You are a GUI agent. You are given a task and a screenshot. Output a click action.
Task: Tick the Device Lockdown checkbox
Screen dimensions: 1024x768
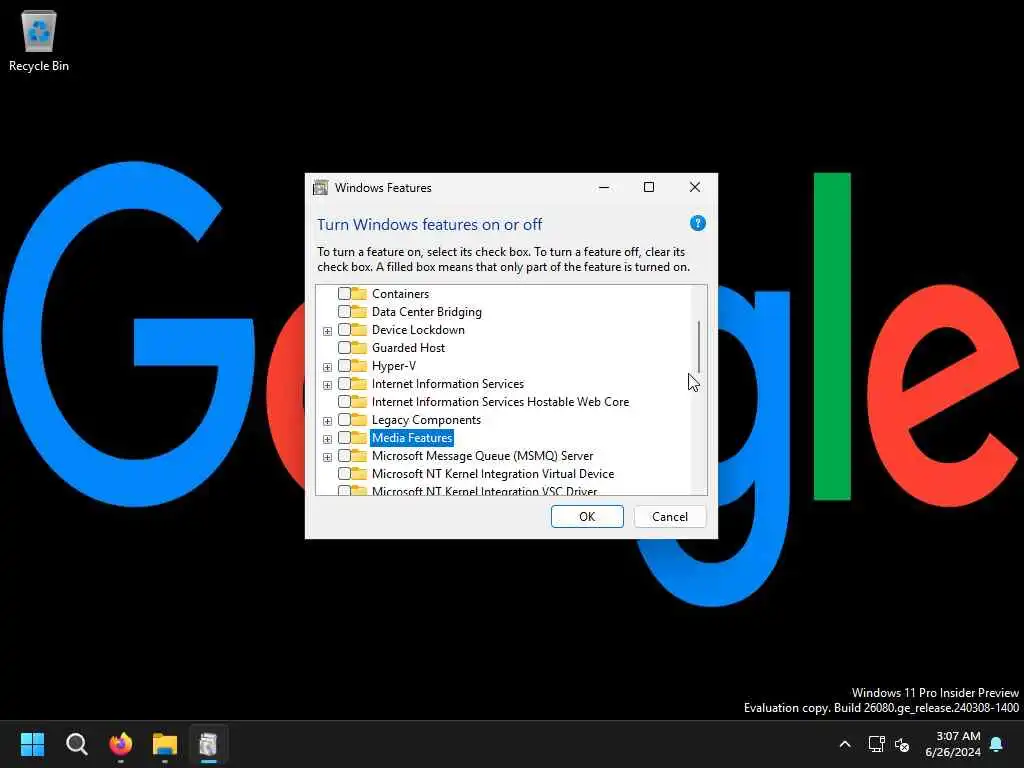[x=344, y=330]
